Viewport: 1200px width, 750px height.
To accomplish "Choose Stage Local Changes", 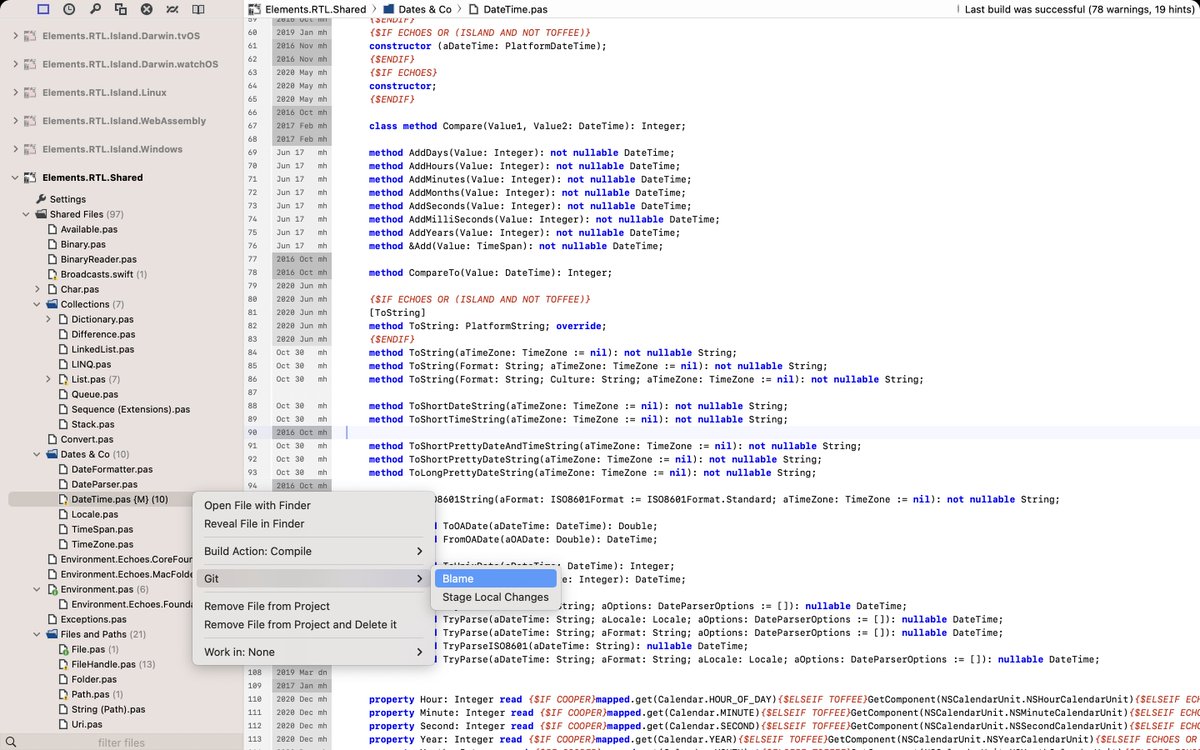I will 496,597.
